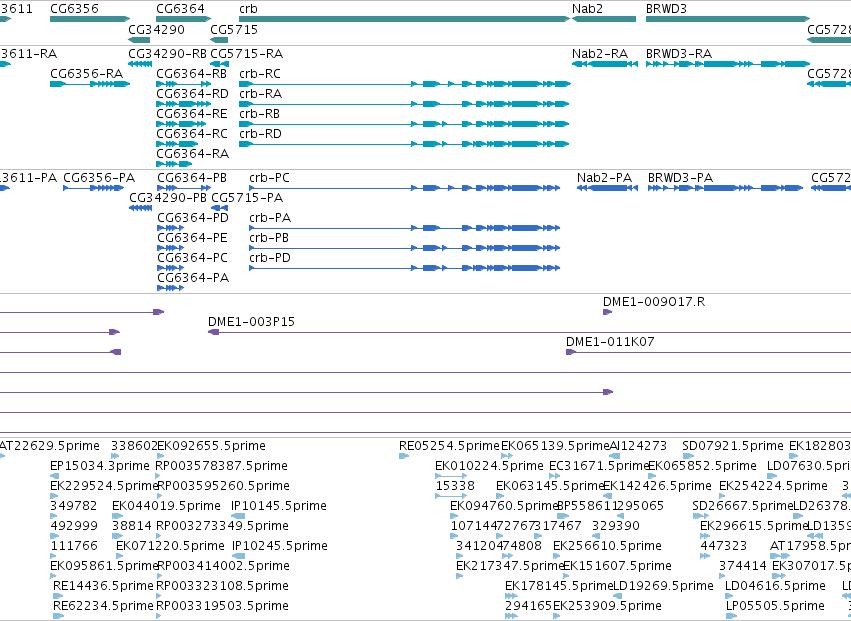Open the Nab2-RA transcript label
Screen dimensions: 851x621
point(600,54)
